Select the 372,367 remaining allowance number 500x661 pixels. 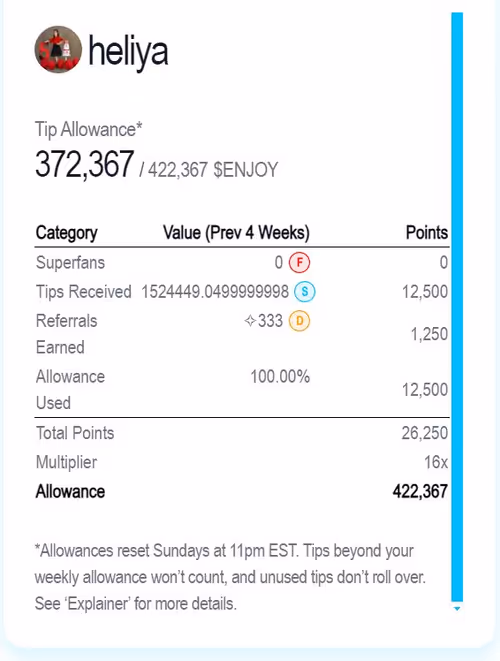(84, 164)
